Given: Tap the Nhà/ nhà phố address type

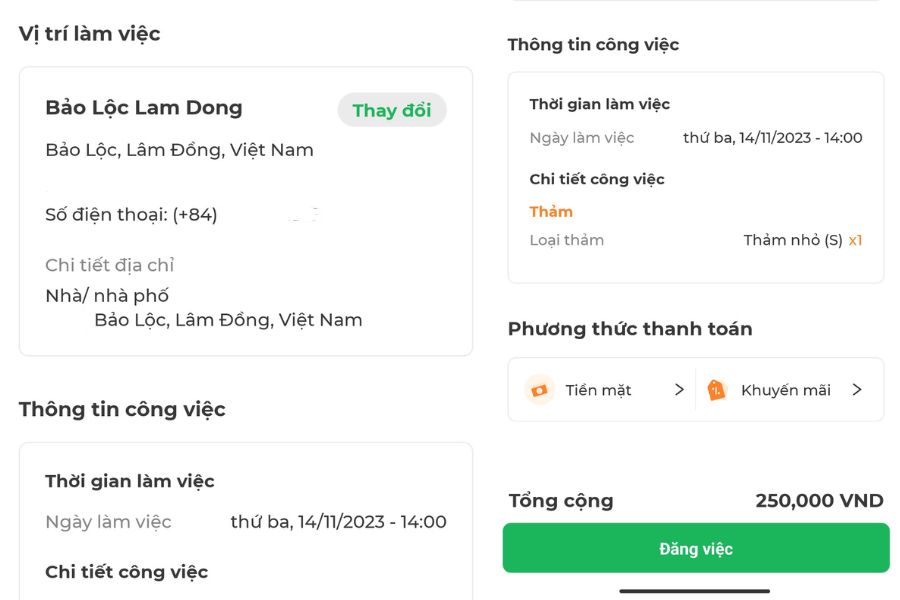Looking at the screenshot, I should pos(107,295).
